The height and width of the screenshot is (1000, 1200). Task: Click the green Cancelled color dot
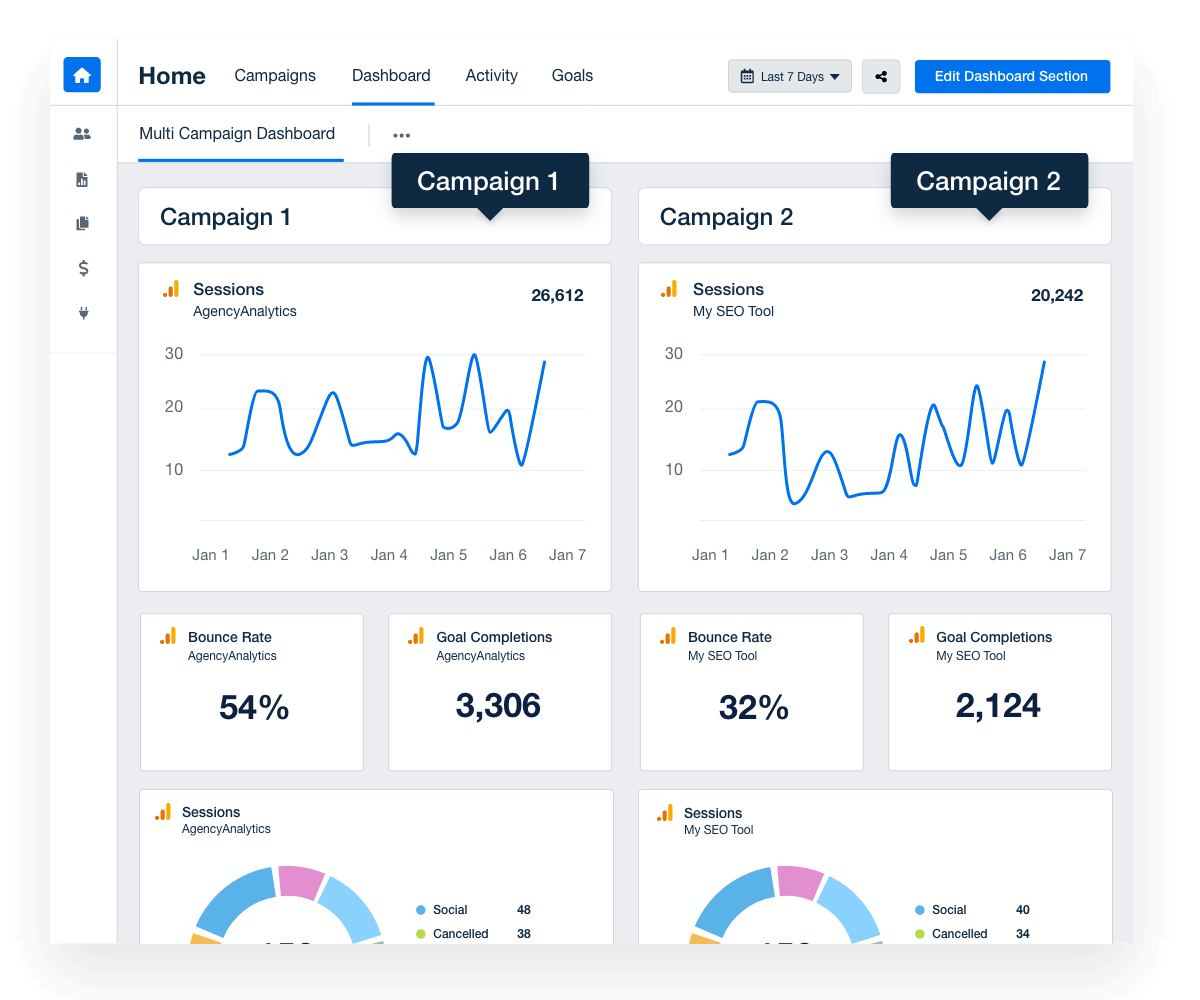pos(421,933)
